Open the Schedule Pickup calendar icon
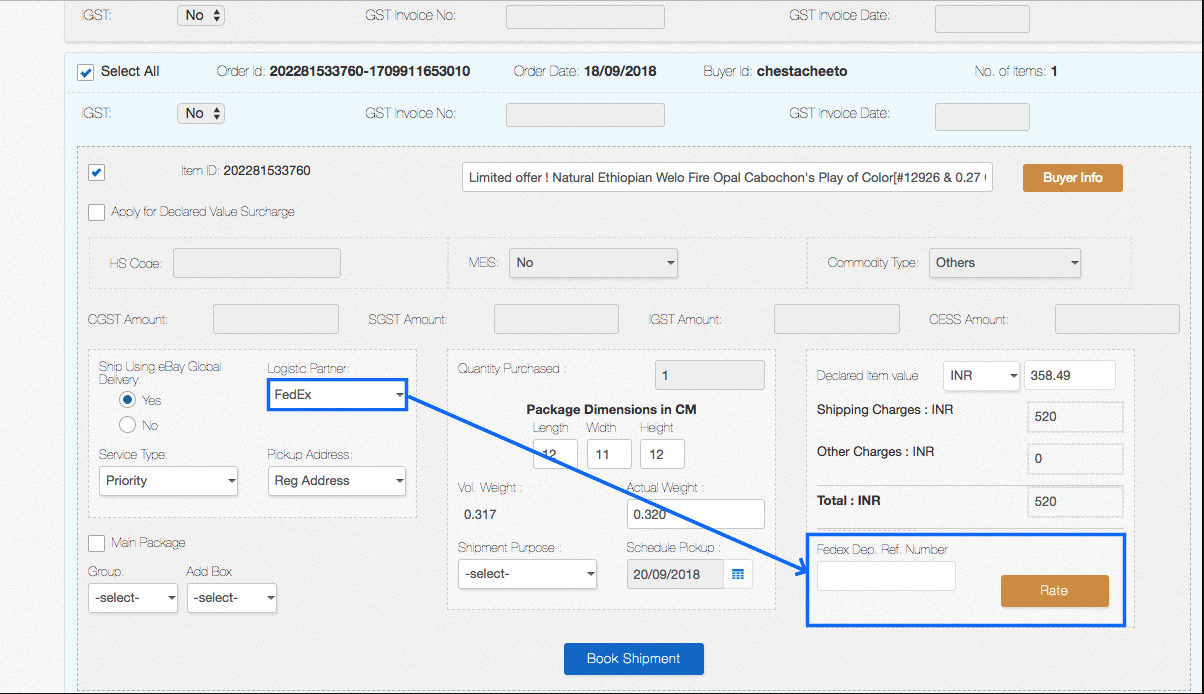The width and height of the screenshot is (1204, 694). click(738, 574)
